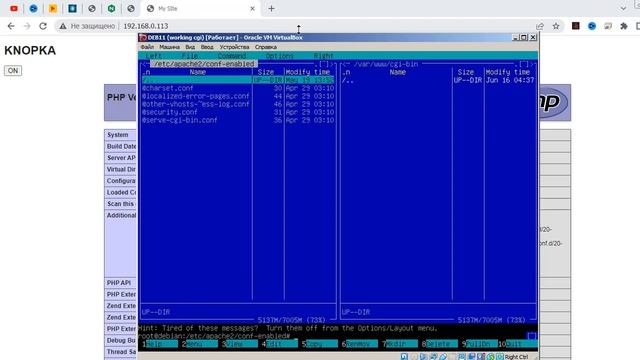Viewport: 640px width, 360px height.
Task: Open the blue circular extension icon
Action: pyautogui.click(x=592, y=26)
